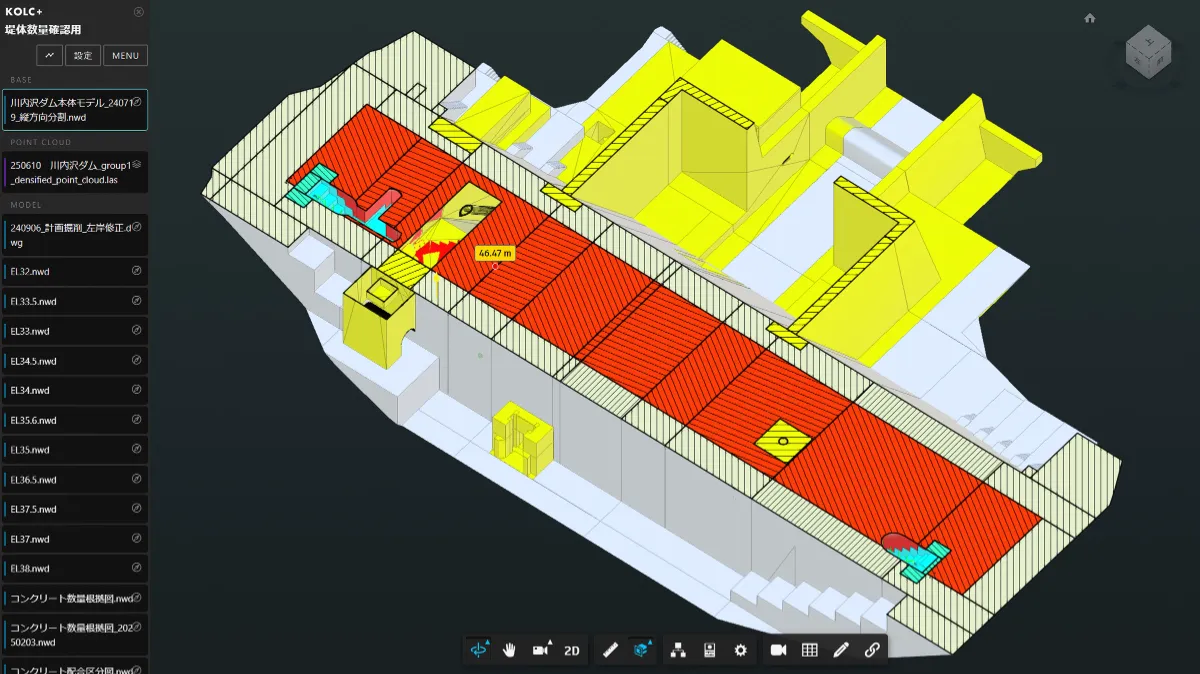Viewport: 1200px width, 674px height.
Task: Switch to 2D view mode
Action: tap(572, 650)
